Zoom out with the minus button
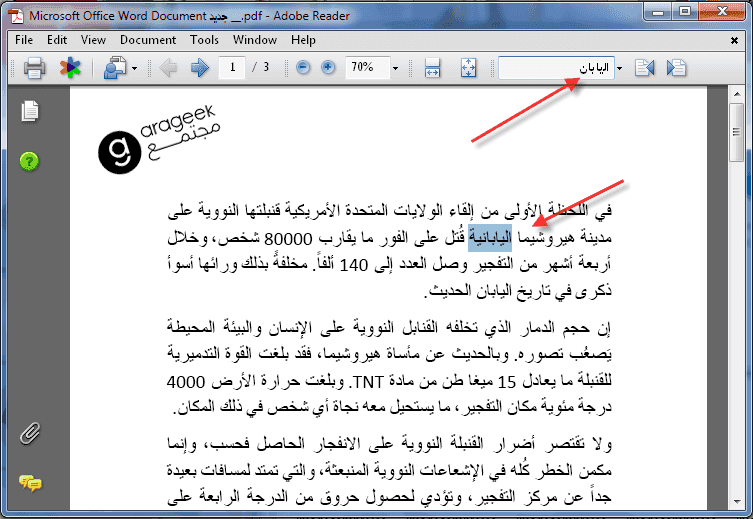Viewport: 753px width, 519px height. coord(304,68)
